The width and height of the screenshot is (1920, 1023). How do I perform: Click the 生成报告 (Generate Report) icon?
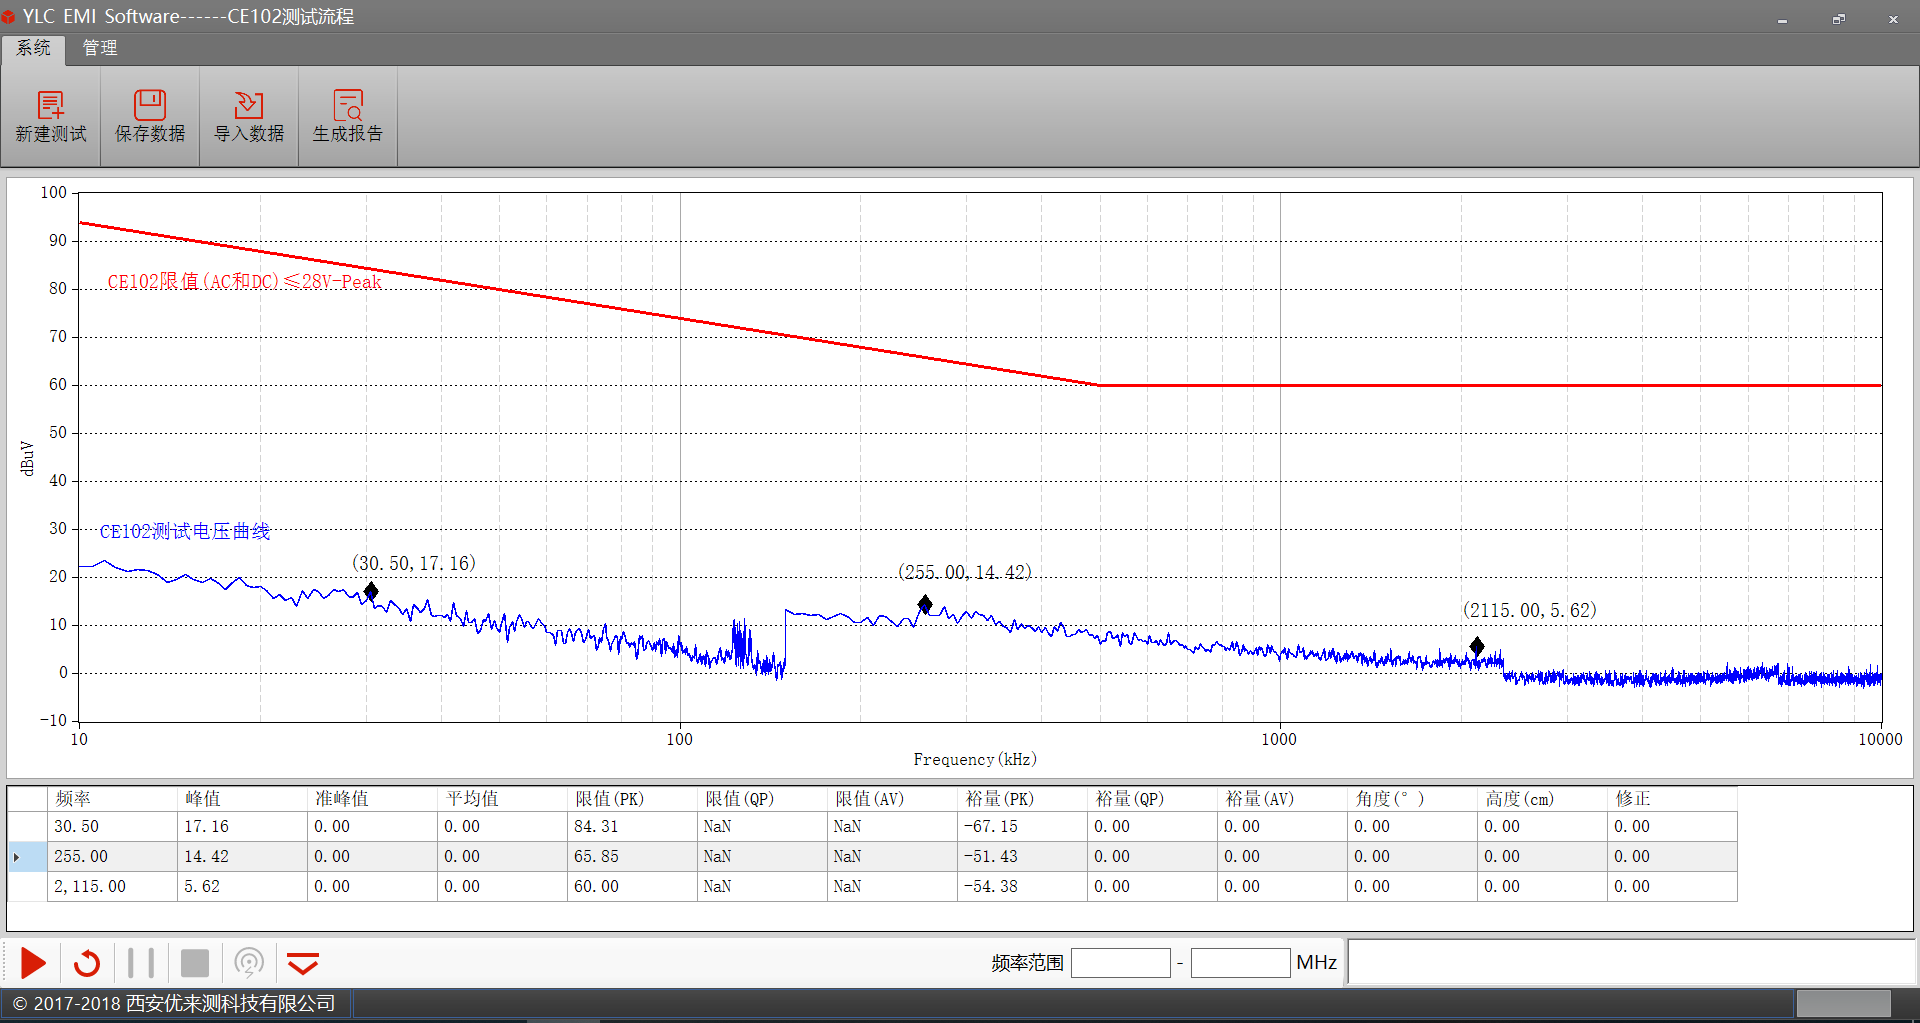click(348, 106)
